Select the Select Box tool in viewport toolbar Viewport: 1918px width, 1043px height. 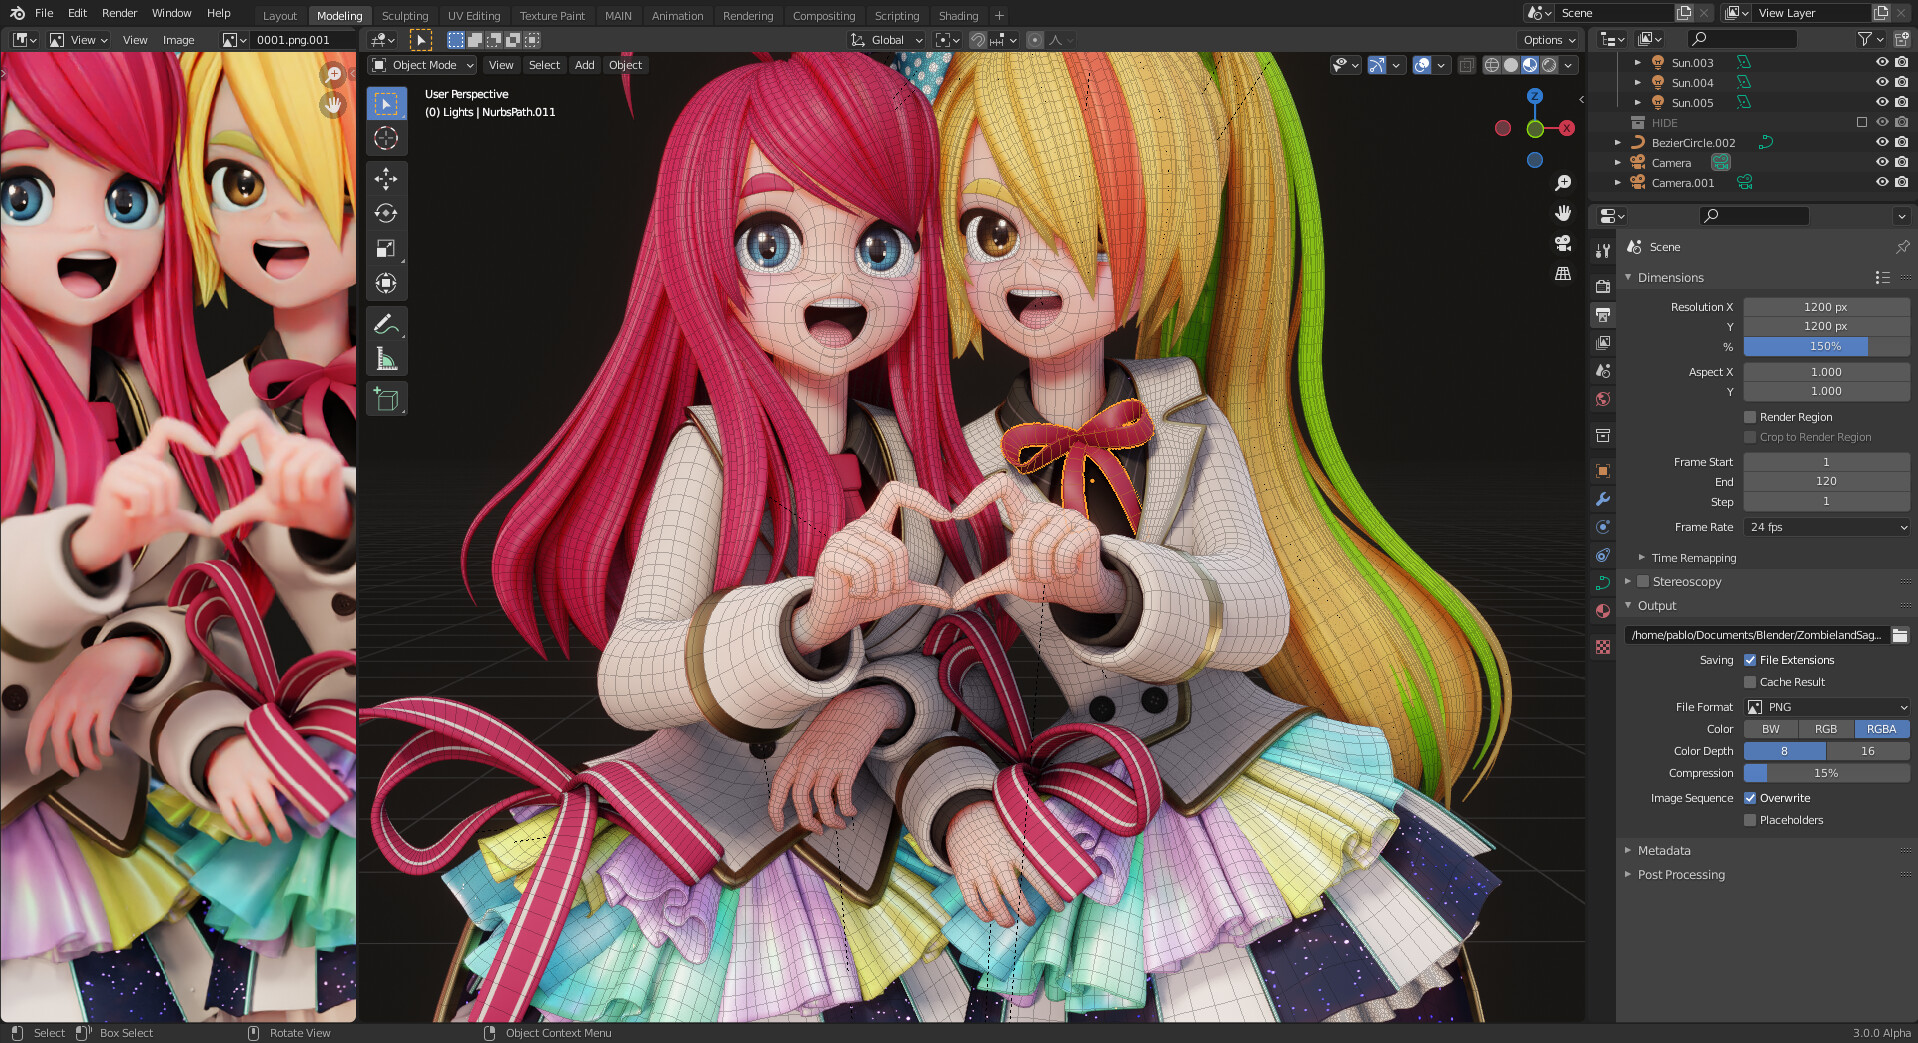[386, 104]
